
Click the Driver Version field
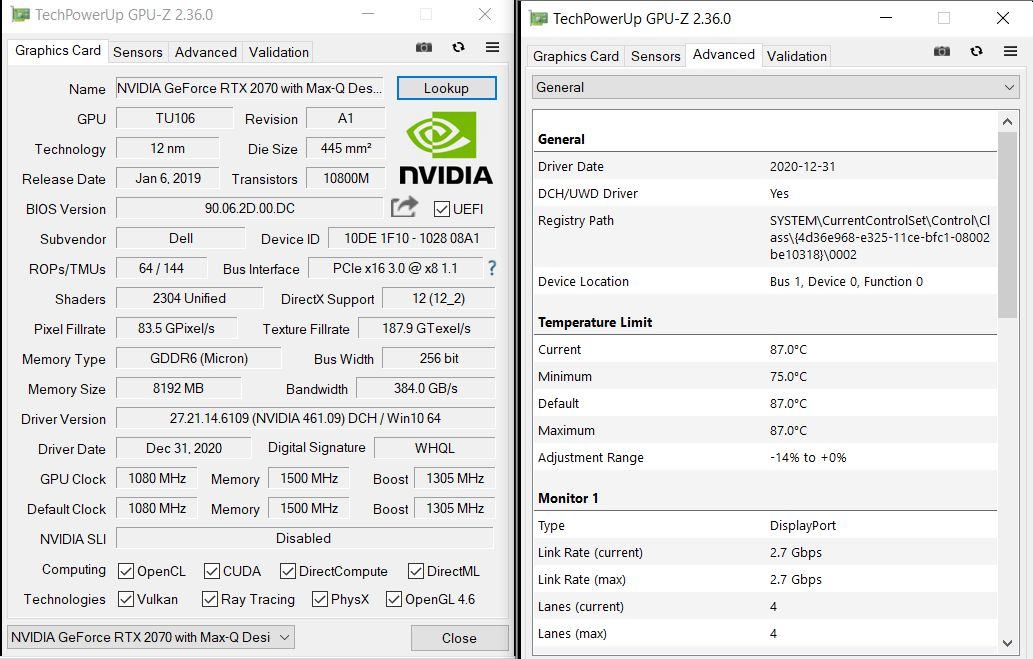[x=305, y=418]
